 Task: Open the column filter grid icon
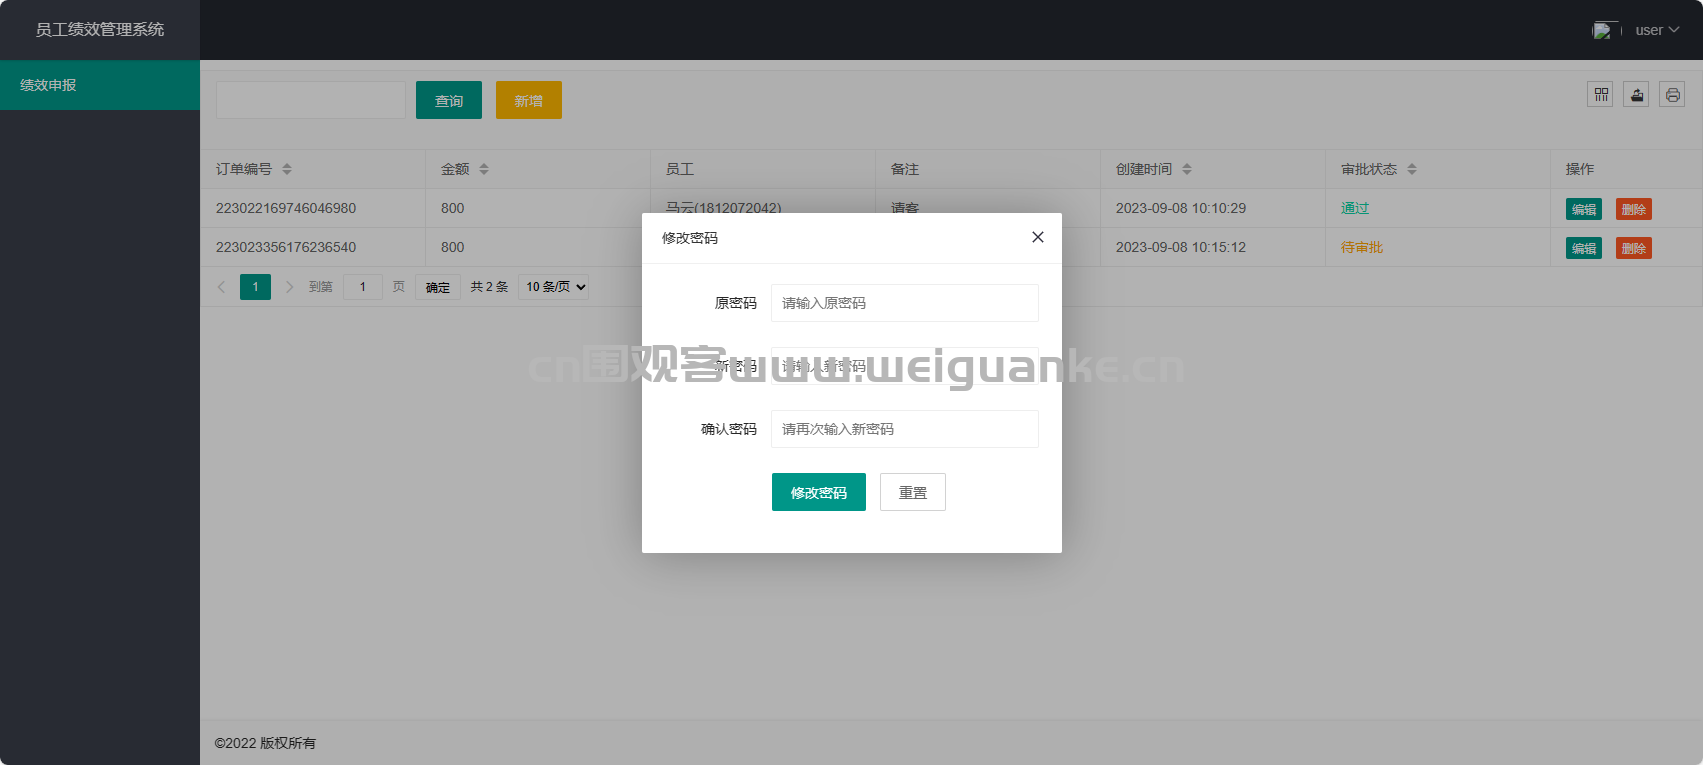pyautogui.click(x=1600, y=95)
